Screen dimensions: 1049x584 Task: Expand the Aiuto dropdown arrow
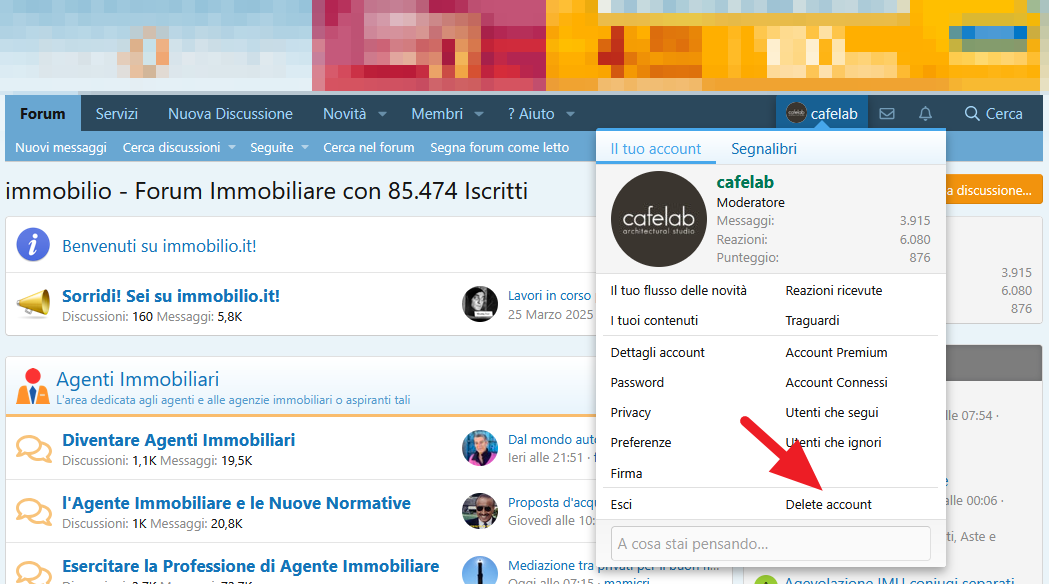(571, 114)
